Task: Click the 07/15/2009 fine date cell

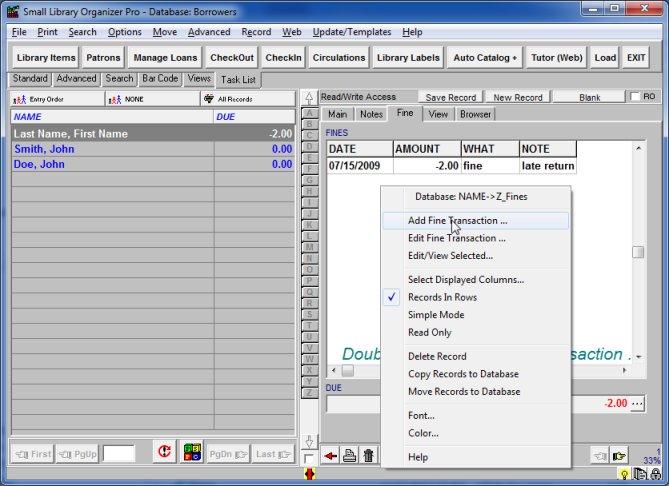Action: 360,166
